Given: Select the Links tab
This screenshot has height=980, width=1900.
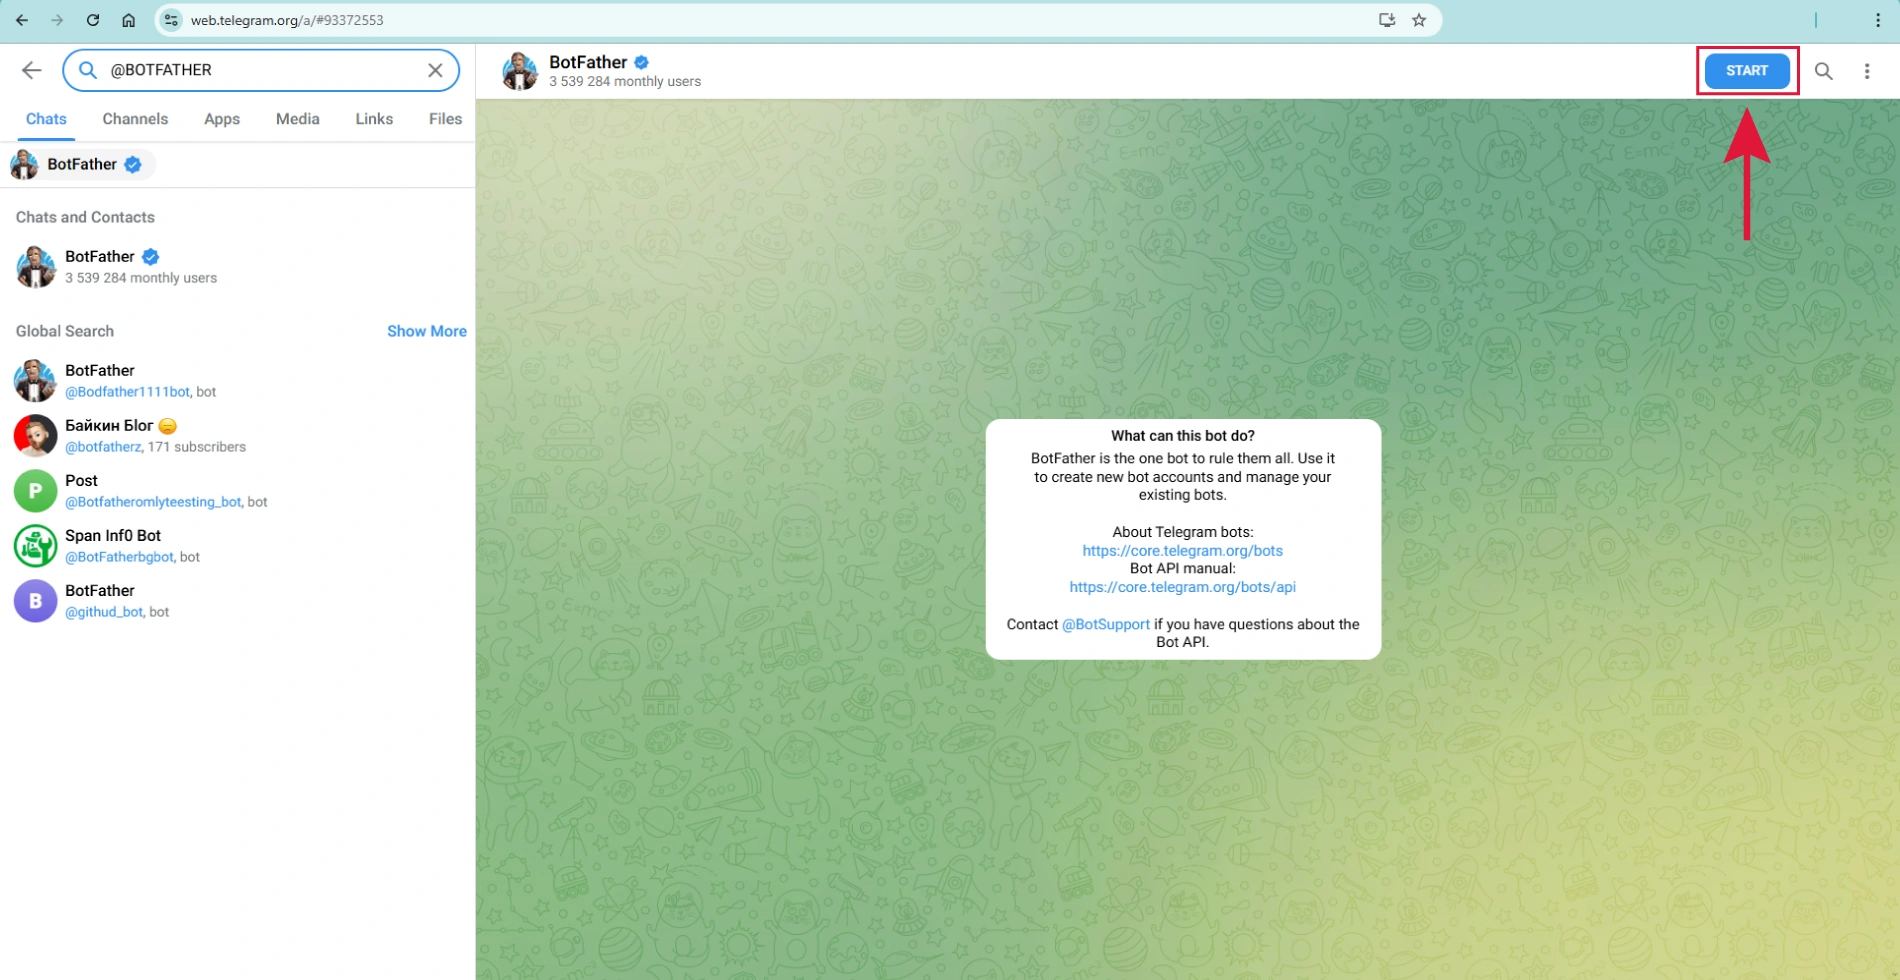Looking at the screenshot, I should click(374, 119).
